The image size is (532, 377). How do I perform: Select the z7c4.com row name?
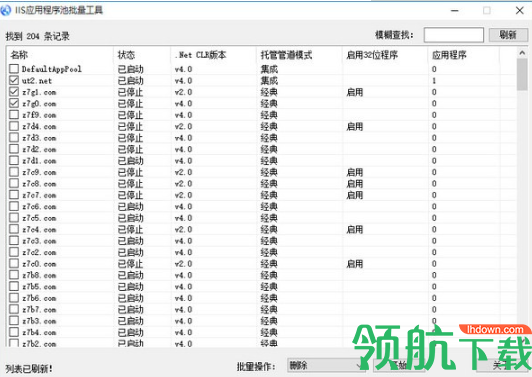(39, 229)
